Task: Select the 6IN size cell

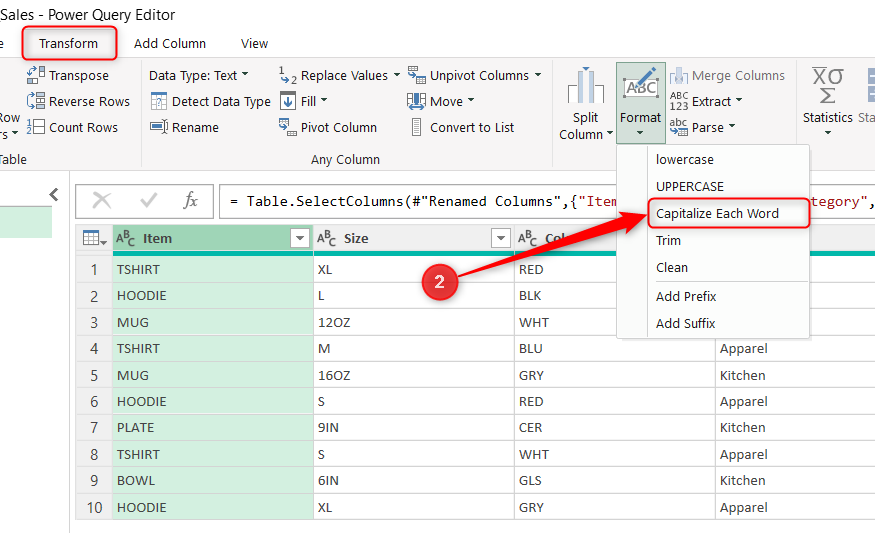Action: [414, 481]
